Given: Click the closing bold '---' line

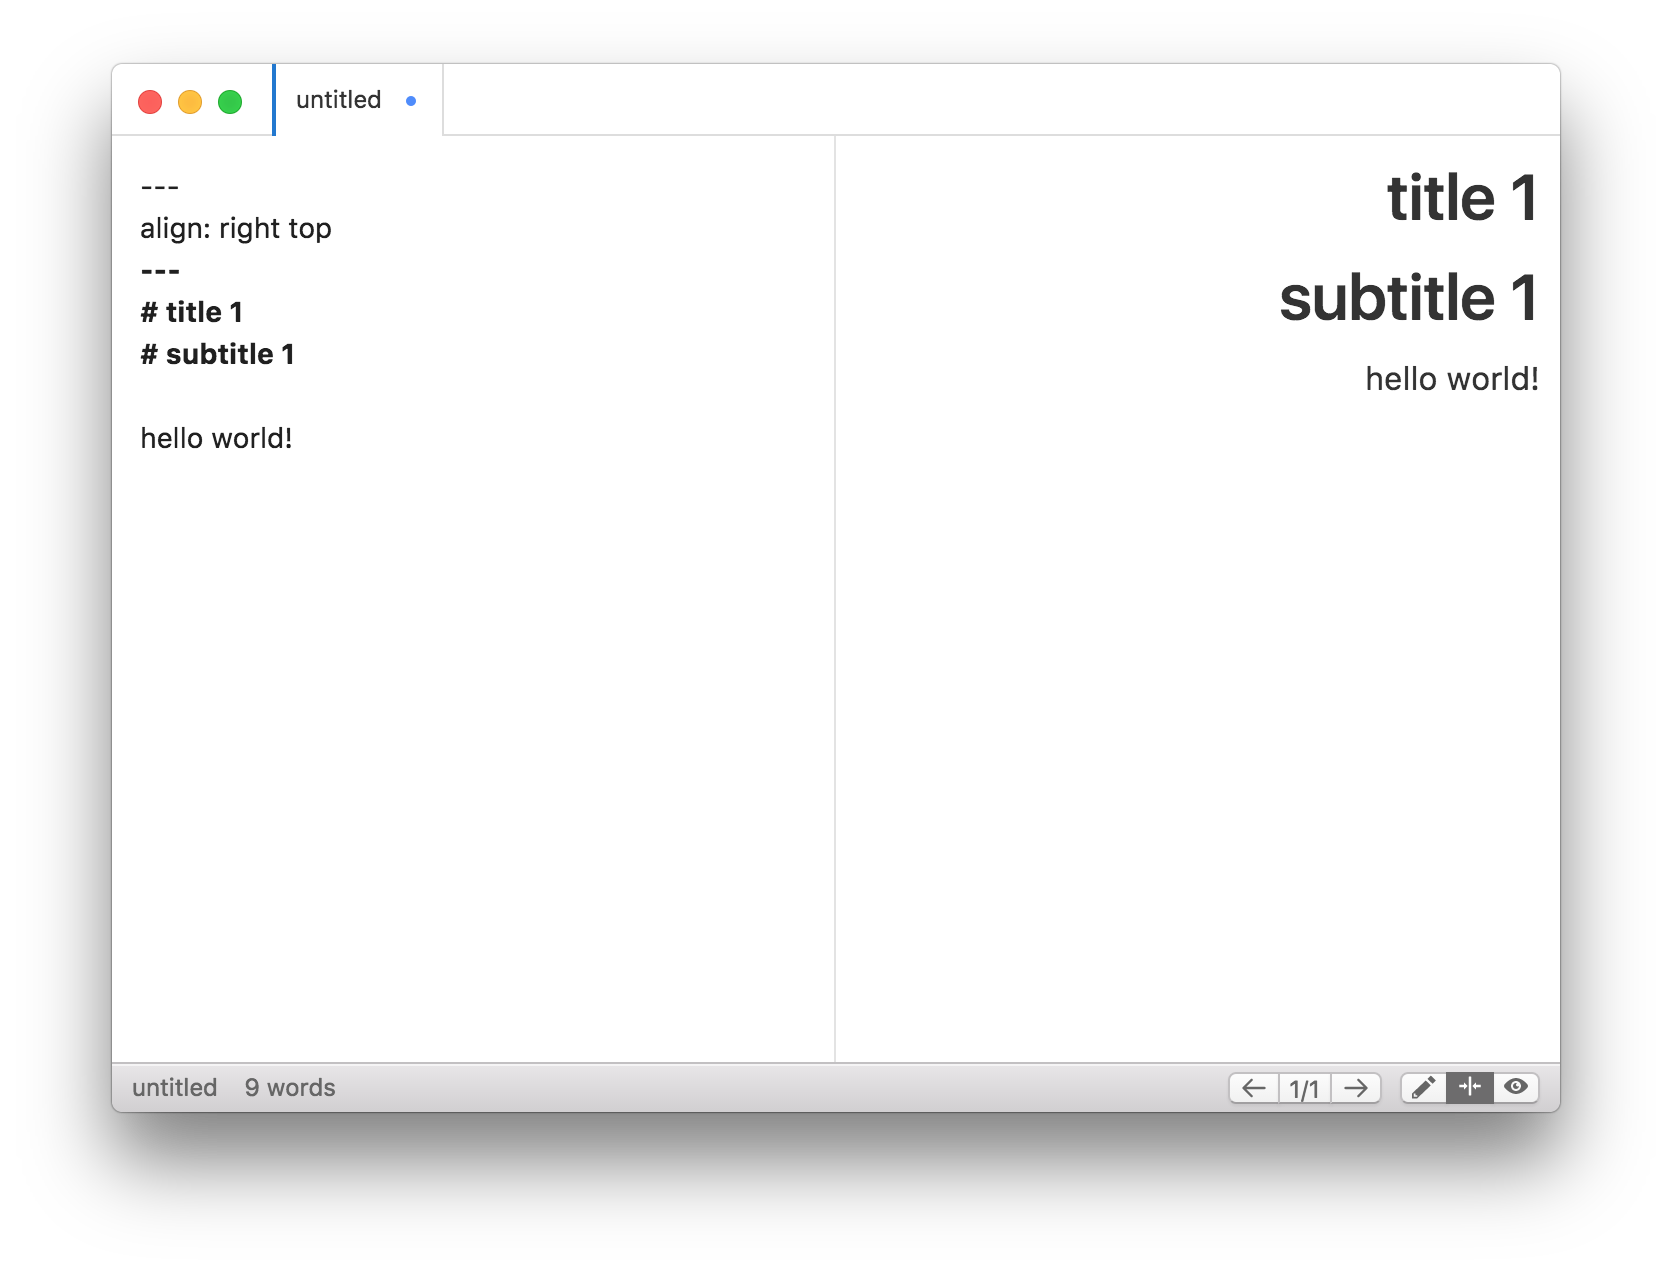Looking at the screenshot, I should pyautogui.click(x=160, y=271).
